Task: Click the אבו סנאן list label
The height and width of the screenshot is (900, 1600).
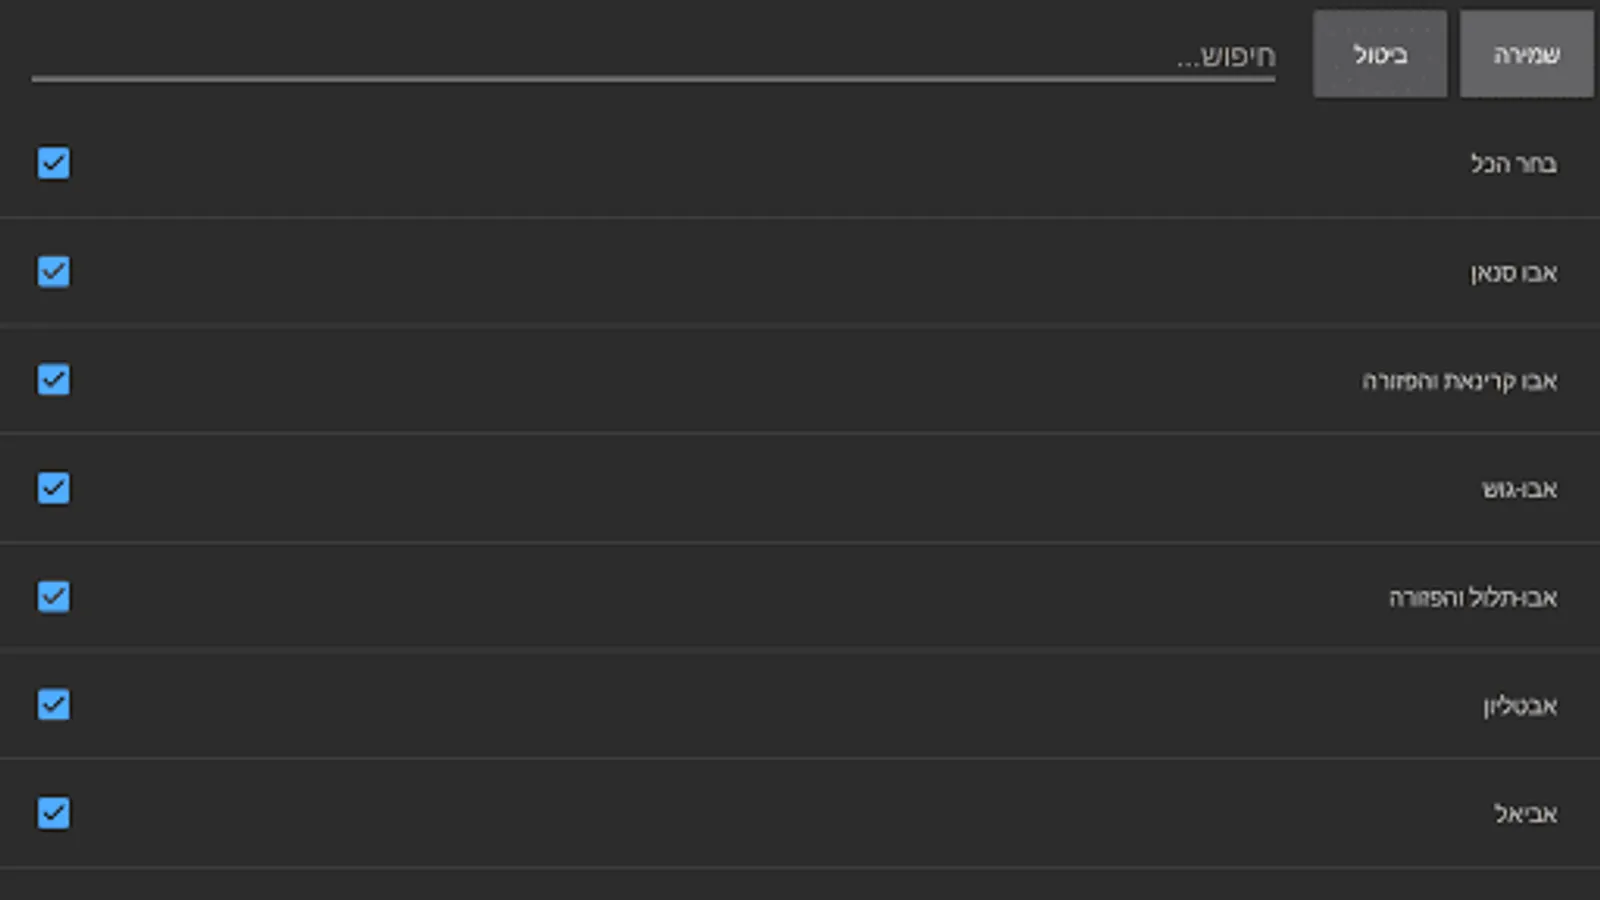Action: tap(1513, 272)
